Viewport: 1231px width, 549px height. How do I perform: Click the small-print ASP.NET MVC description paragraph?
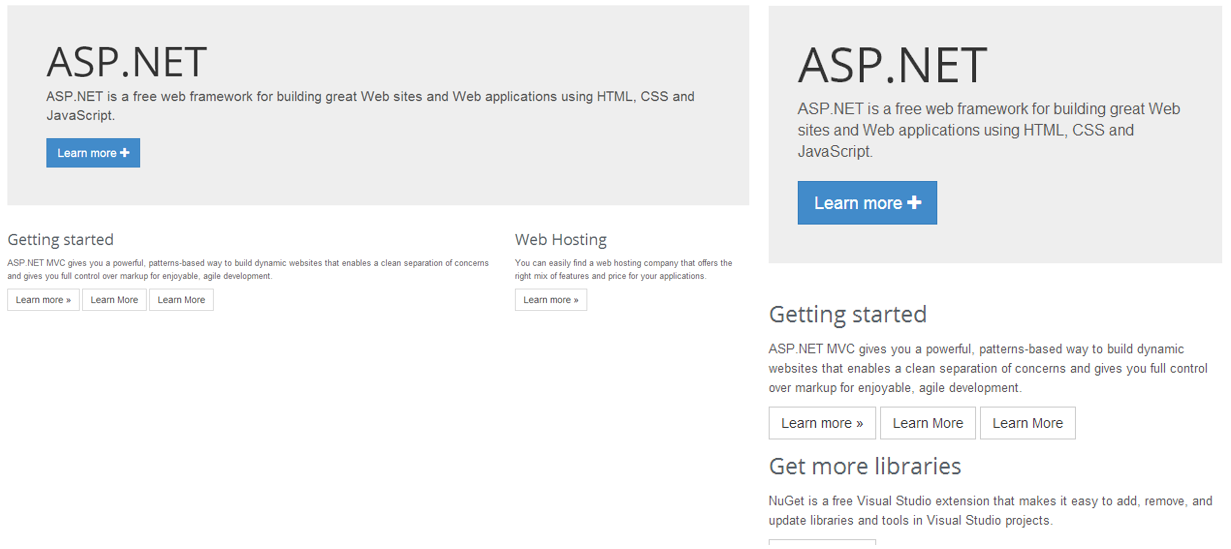pyautogui.click(x=247, y=270)
